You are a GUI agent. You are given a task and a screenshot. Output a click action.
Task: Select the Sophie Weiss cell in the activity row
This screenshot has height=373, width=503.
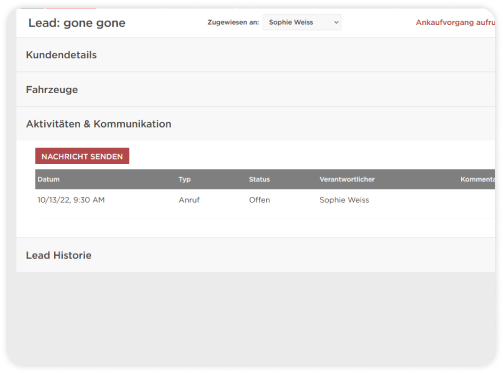click(344, 200)
